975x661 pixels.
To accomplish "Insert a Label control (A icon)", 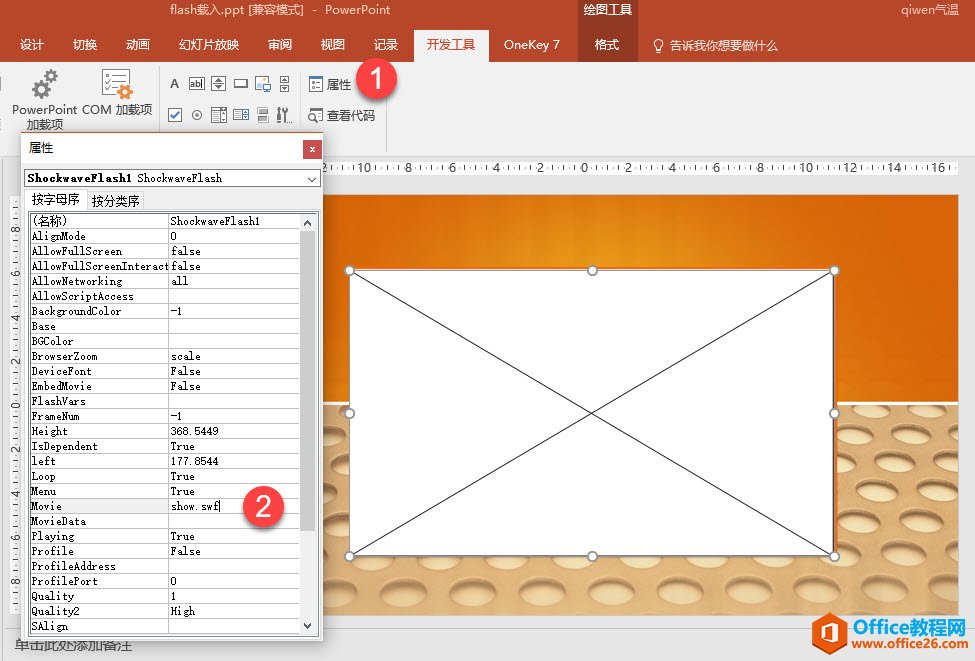I will 175,84.
